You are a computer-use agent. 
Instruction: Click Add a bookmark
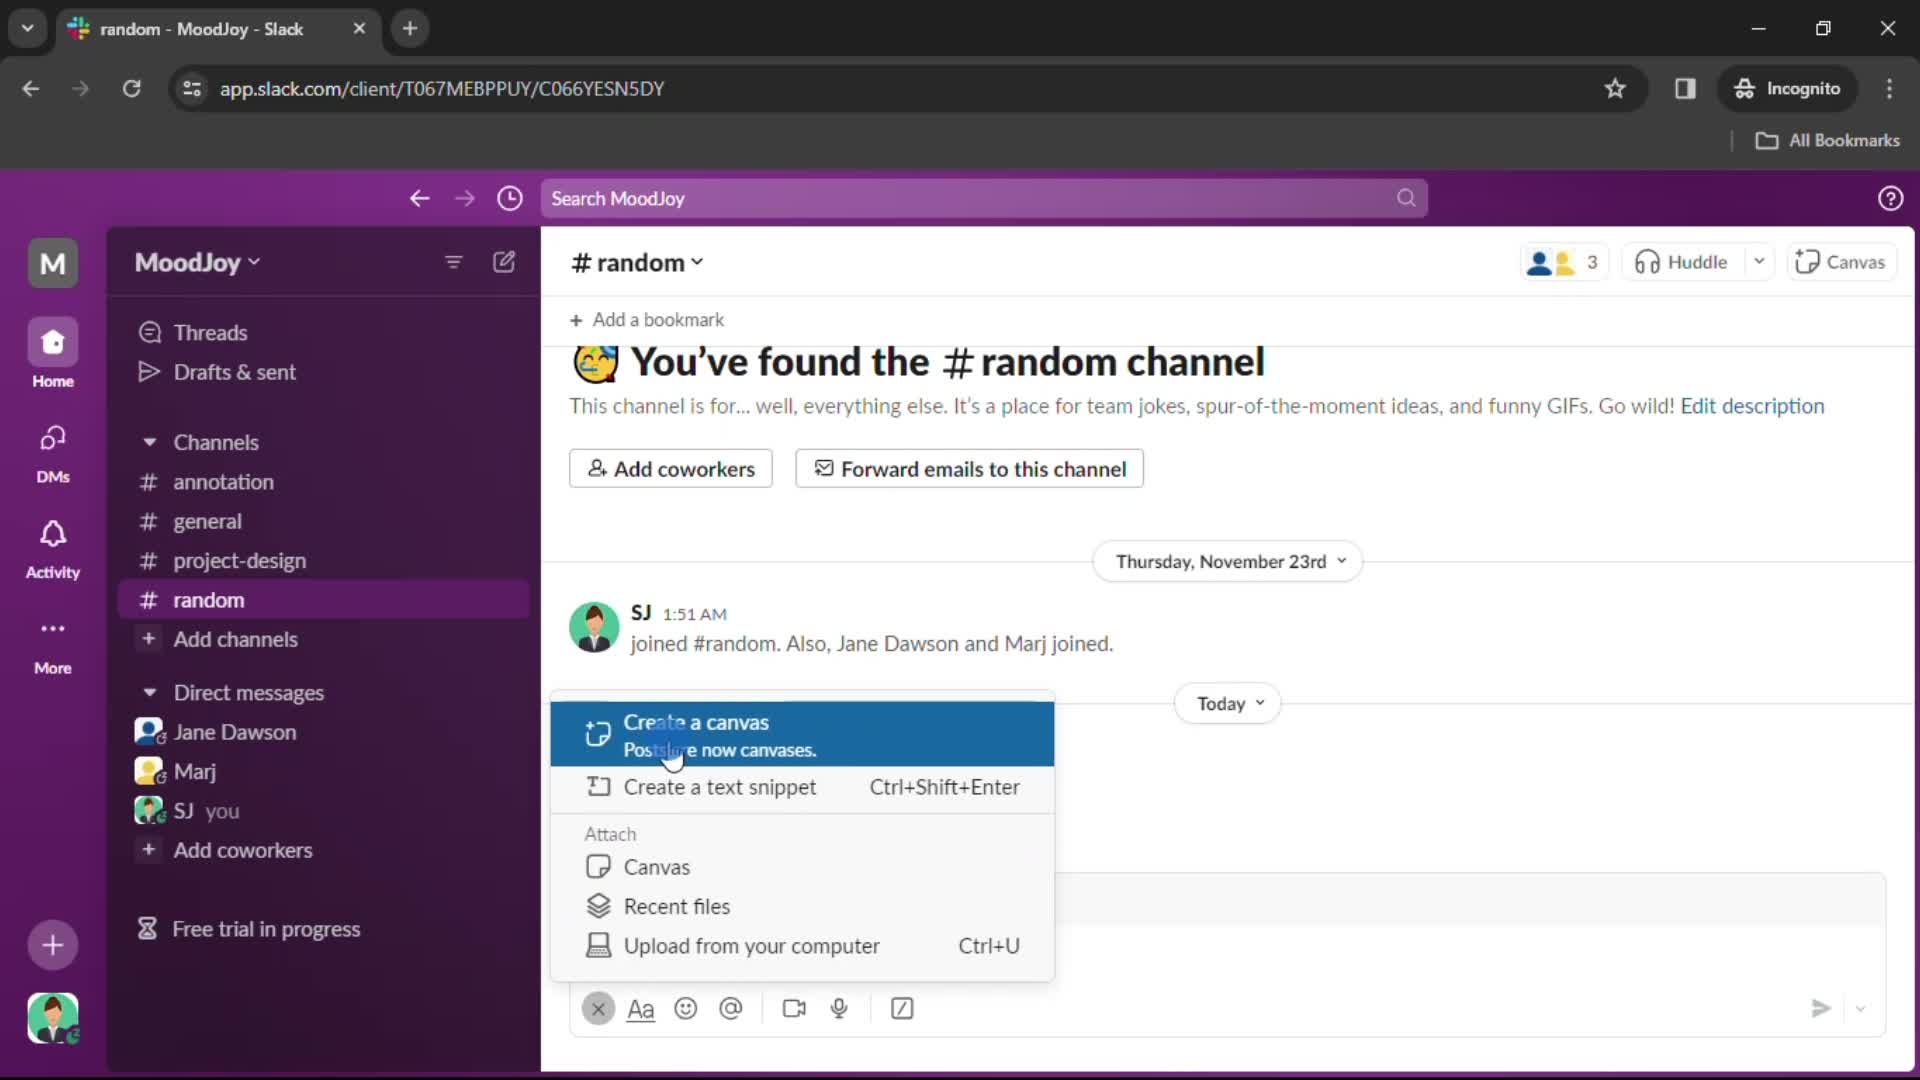[x=647, y=320]
